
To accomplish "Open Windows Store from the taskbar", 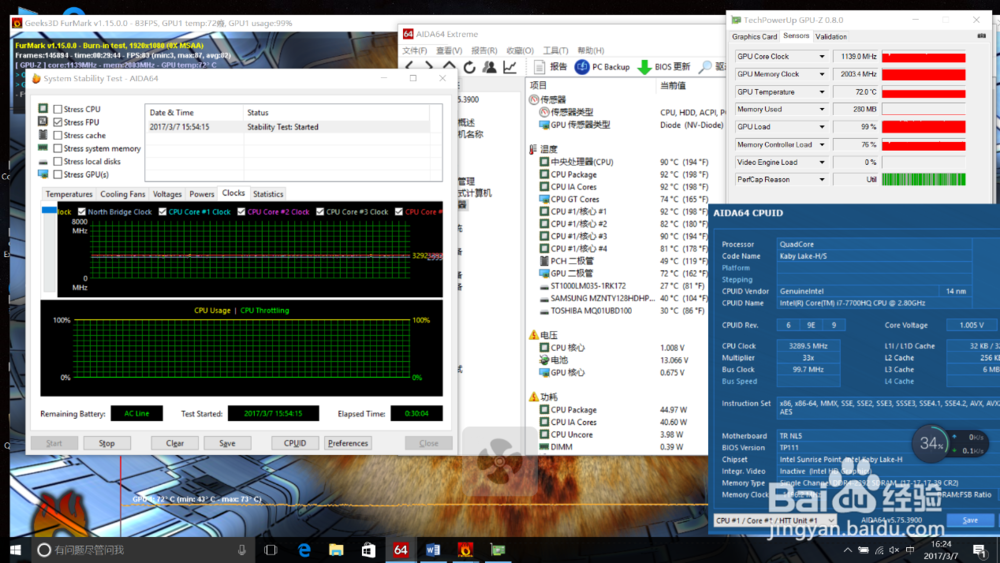I will pyautogui.click(x=368, y=550).
